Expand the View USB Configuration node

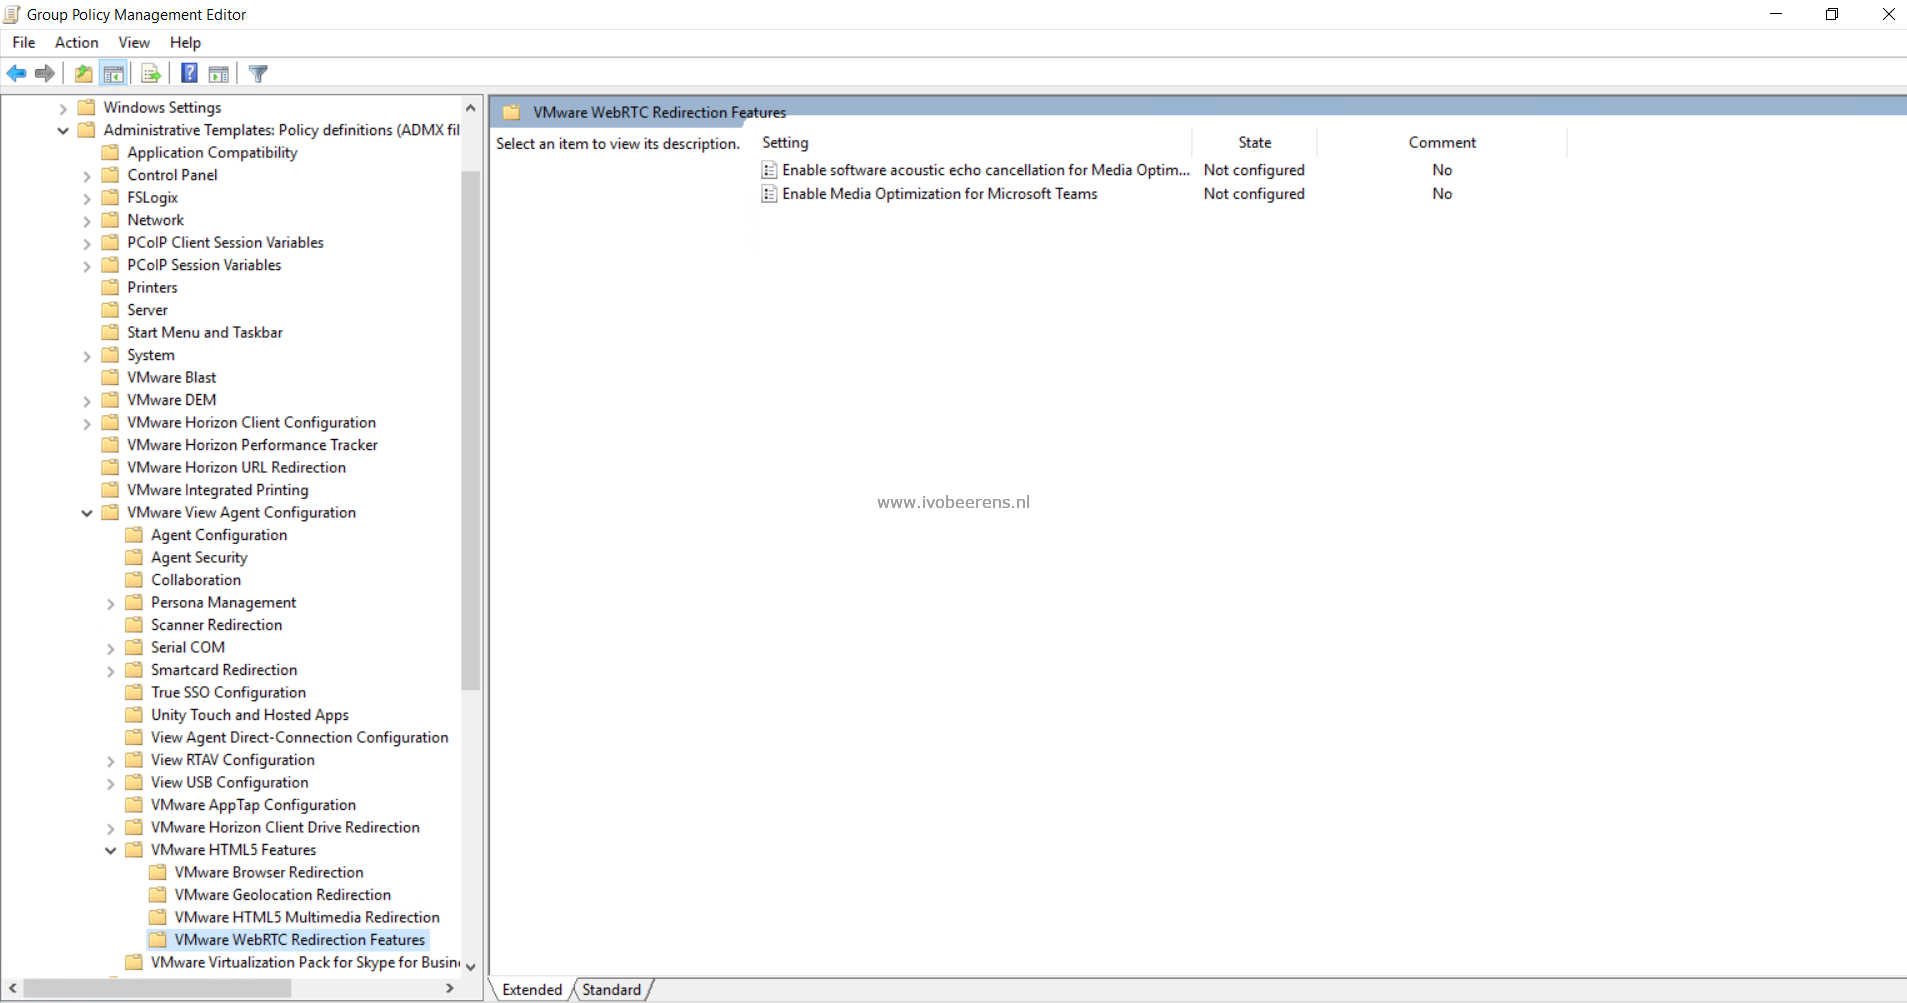[x=111, y=783]
